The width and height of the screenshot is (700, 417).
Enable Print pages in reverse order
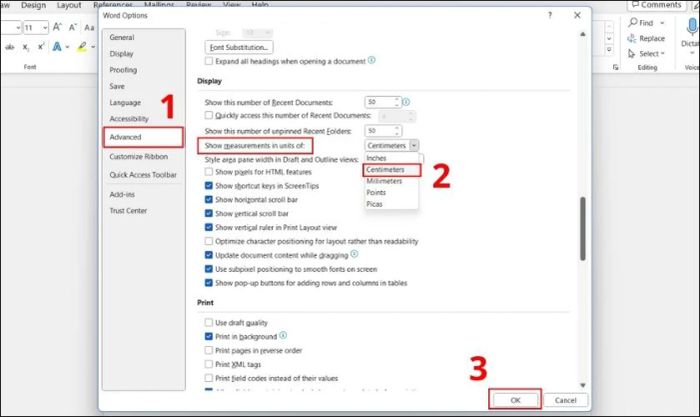(x=208, y=350)
